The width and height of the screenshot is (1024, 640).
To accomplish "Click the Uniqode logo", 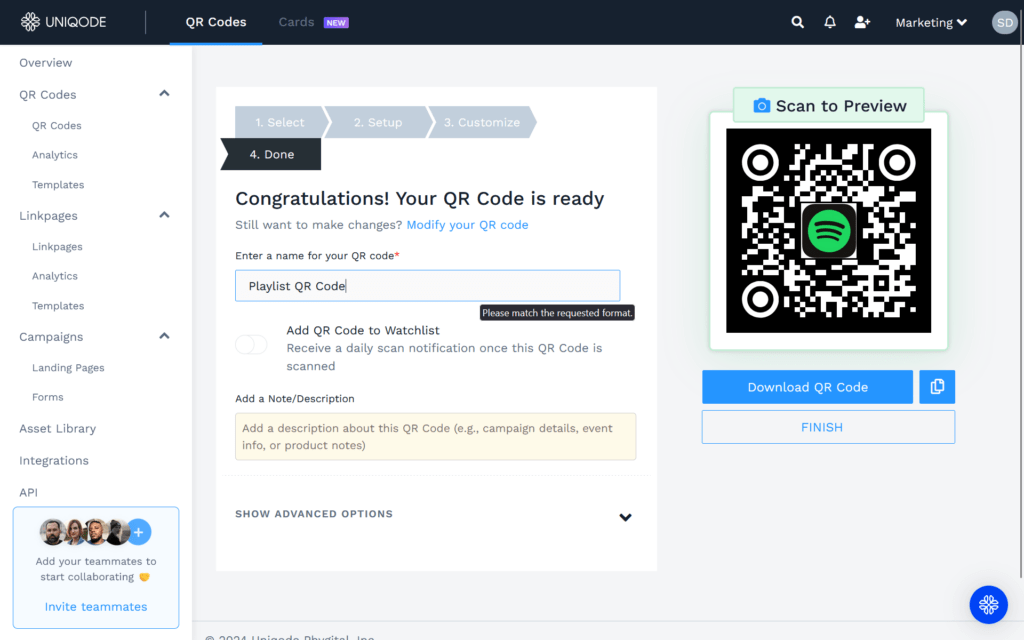I will (64, 21).
